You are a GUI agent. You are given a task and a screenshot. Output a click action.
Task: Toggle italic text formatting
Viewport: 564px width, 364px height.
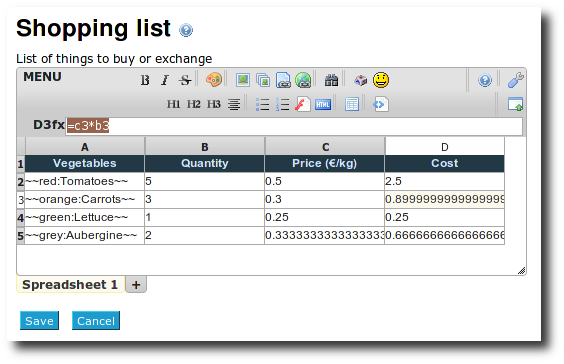click(165, 80)
